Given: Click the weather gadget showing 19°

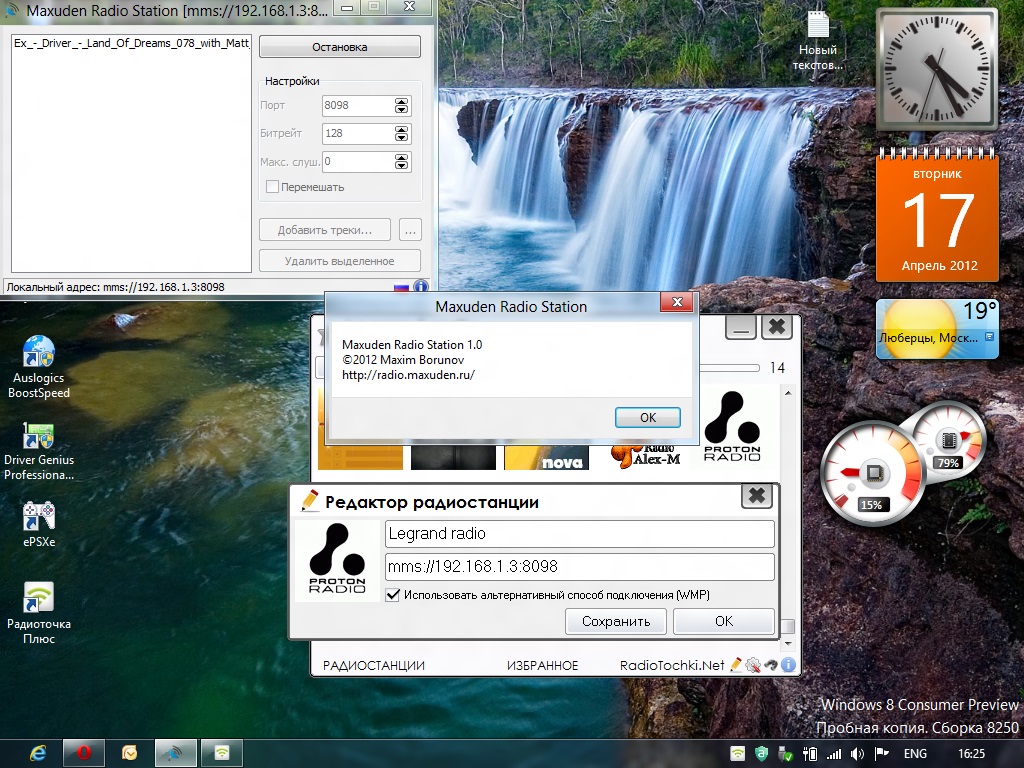Looking at the screenshot, I should coord(937,328).
